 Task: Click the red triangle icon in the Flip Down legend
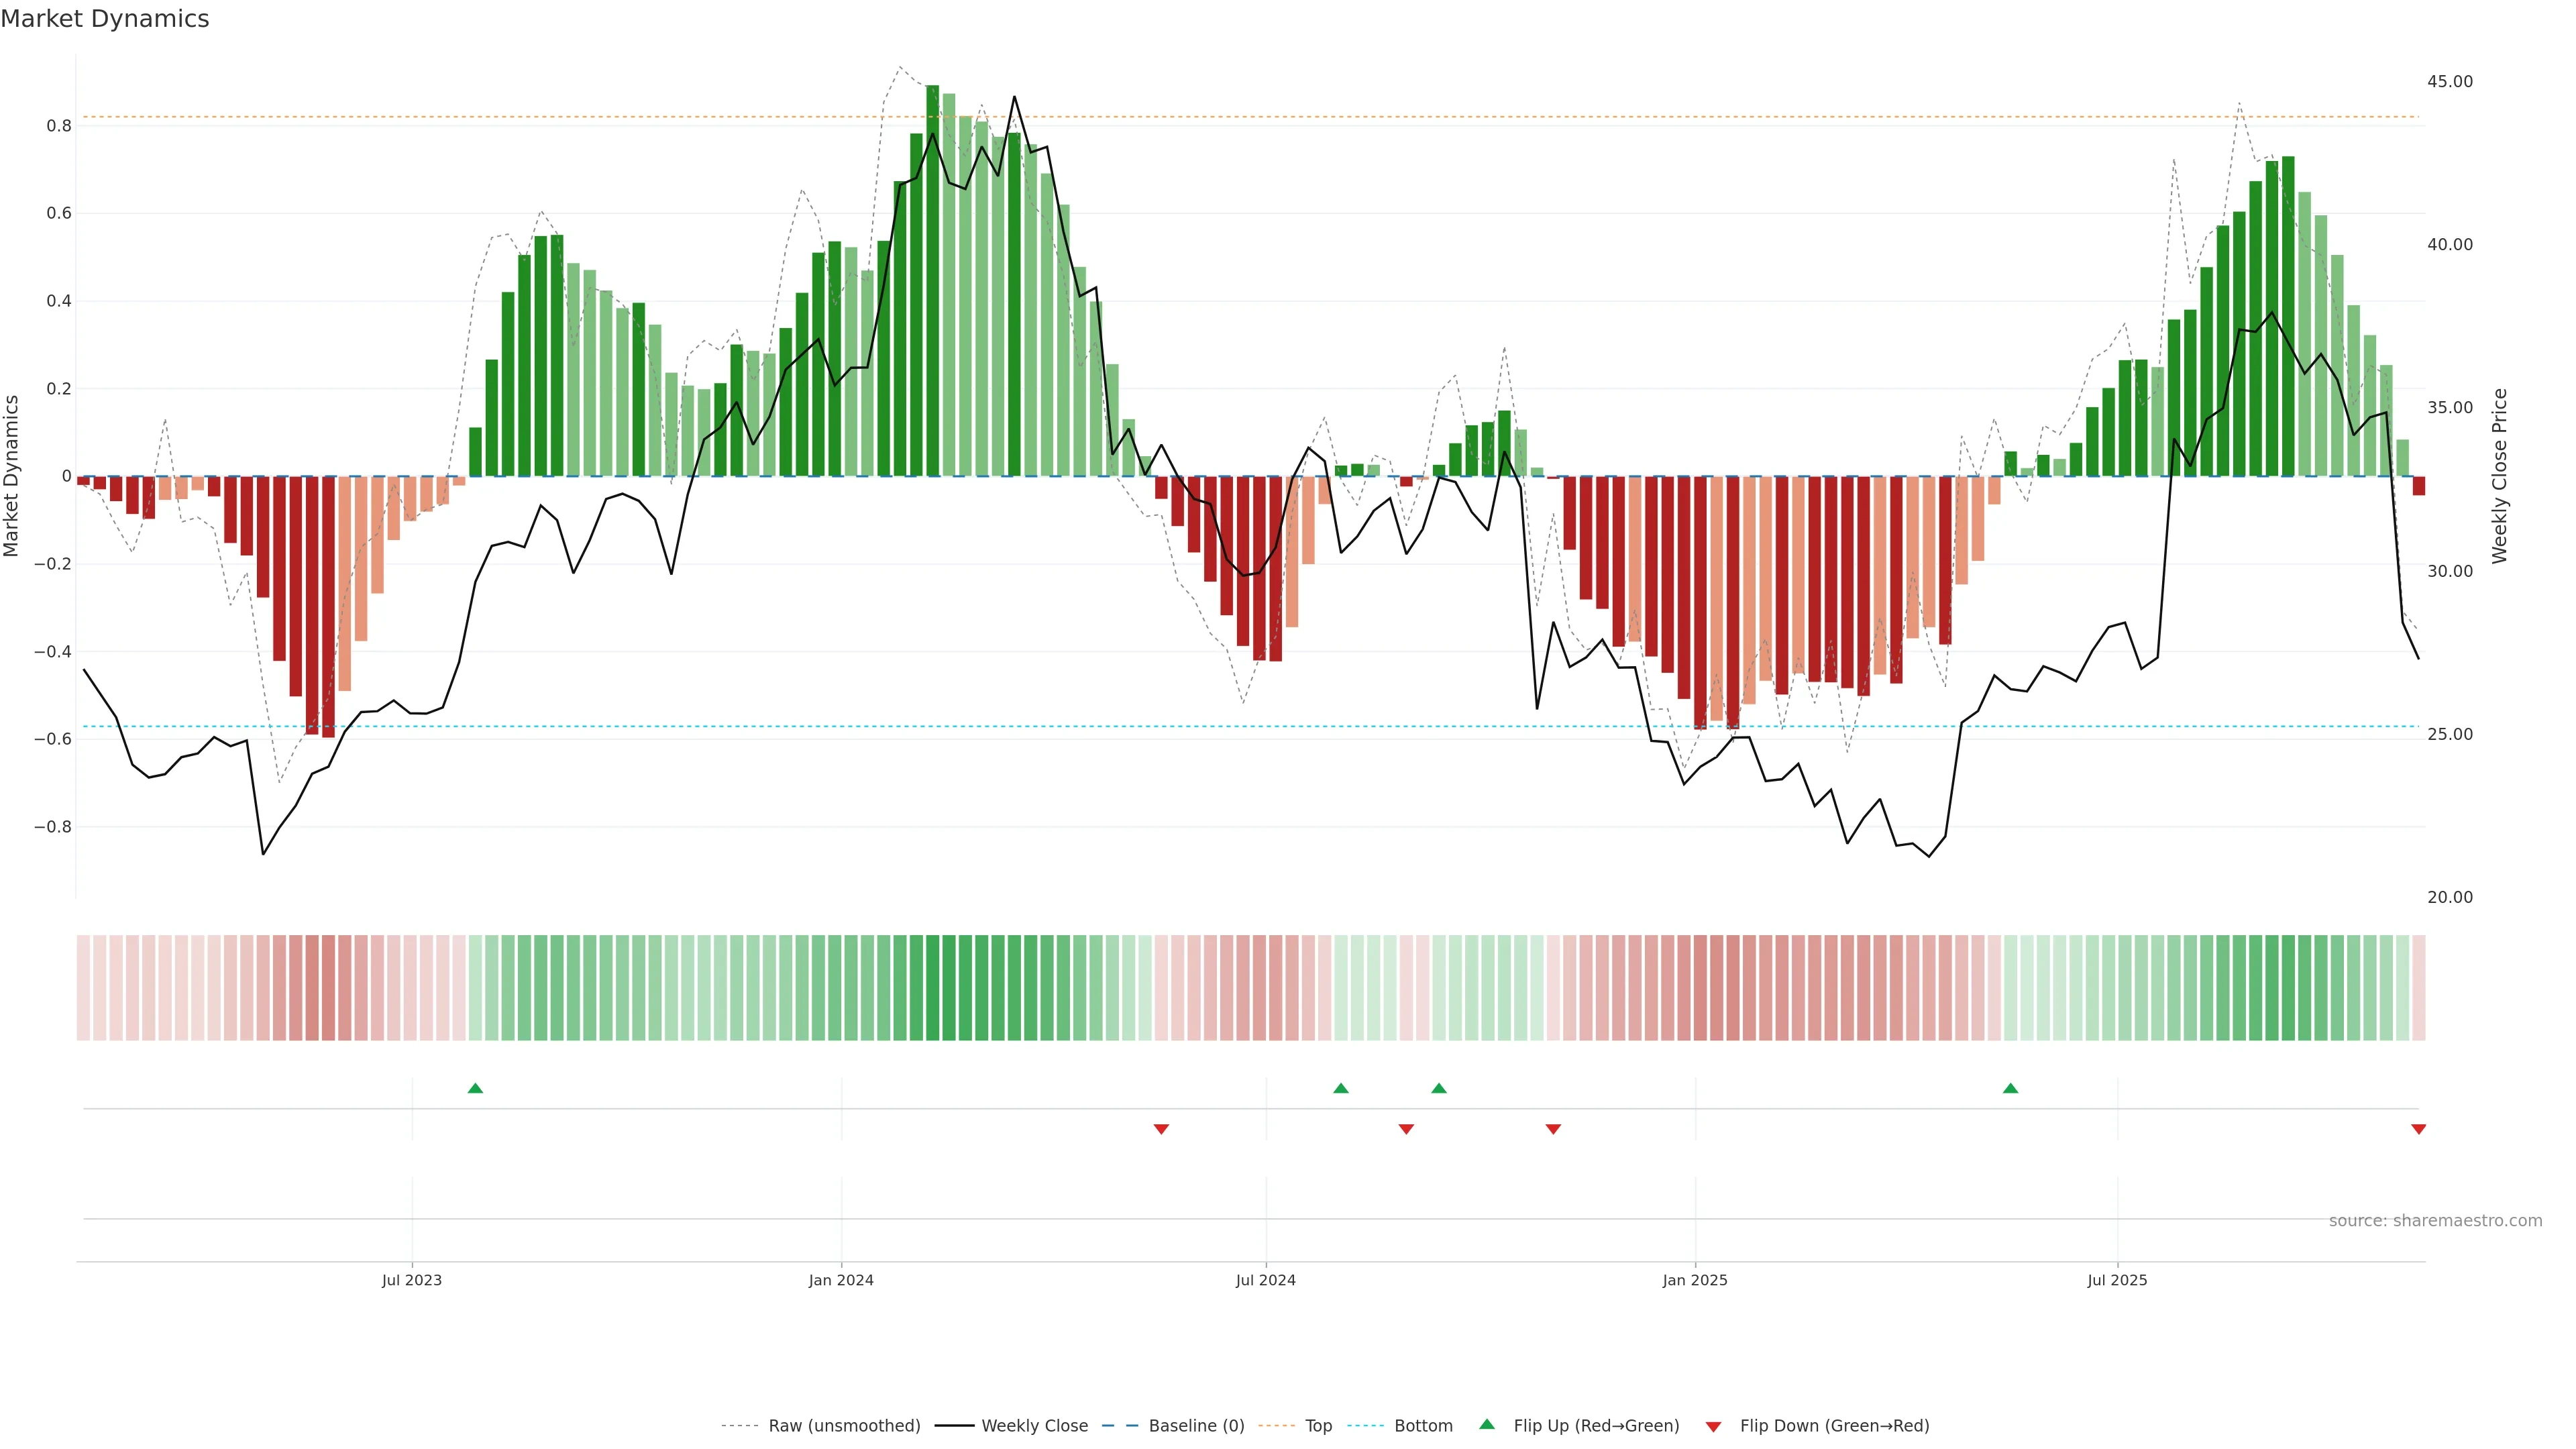[x=1713, y=1426]
